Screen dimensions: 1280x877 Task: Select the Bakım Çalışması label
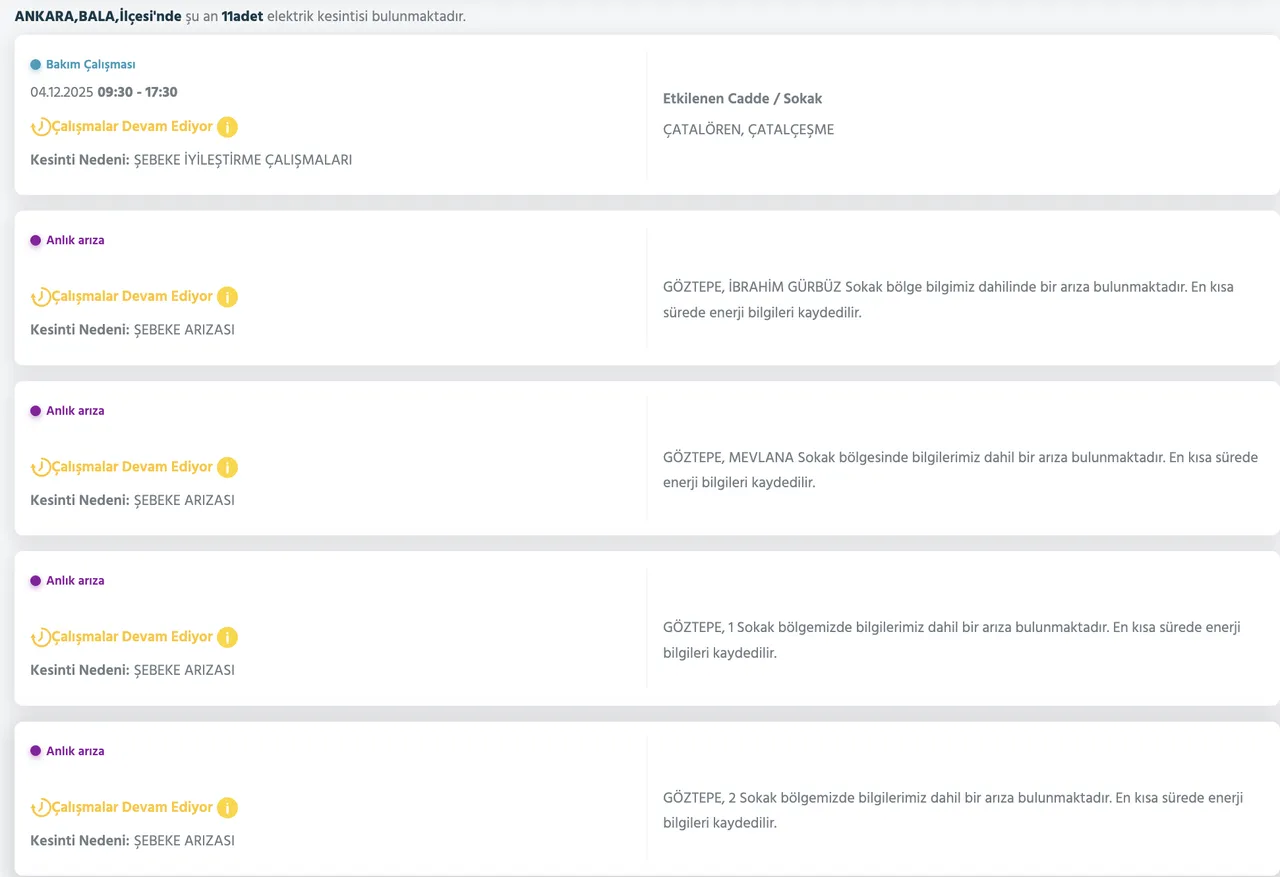90,65
